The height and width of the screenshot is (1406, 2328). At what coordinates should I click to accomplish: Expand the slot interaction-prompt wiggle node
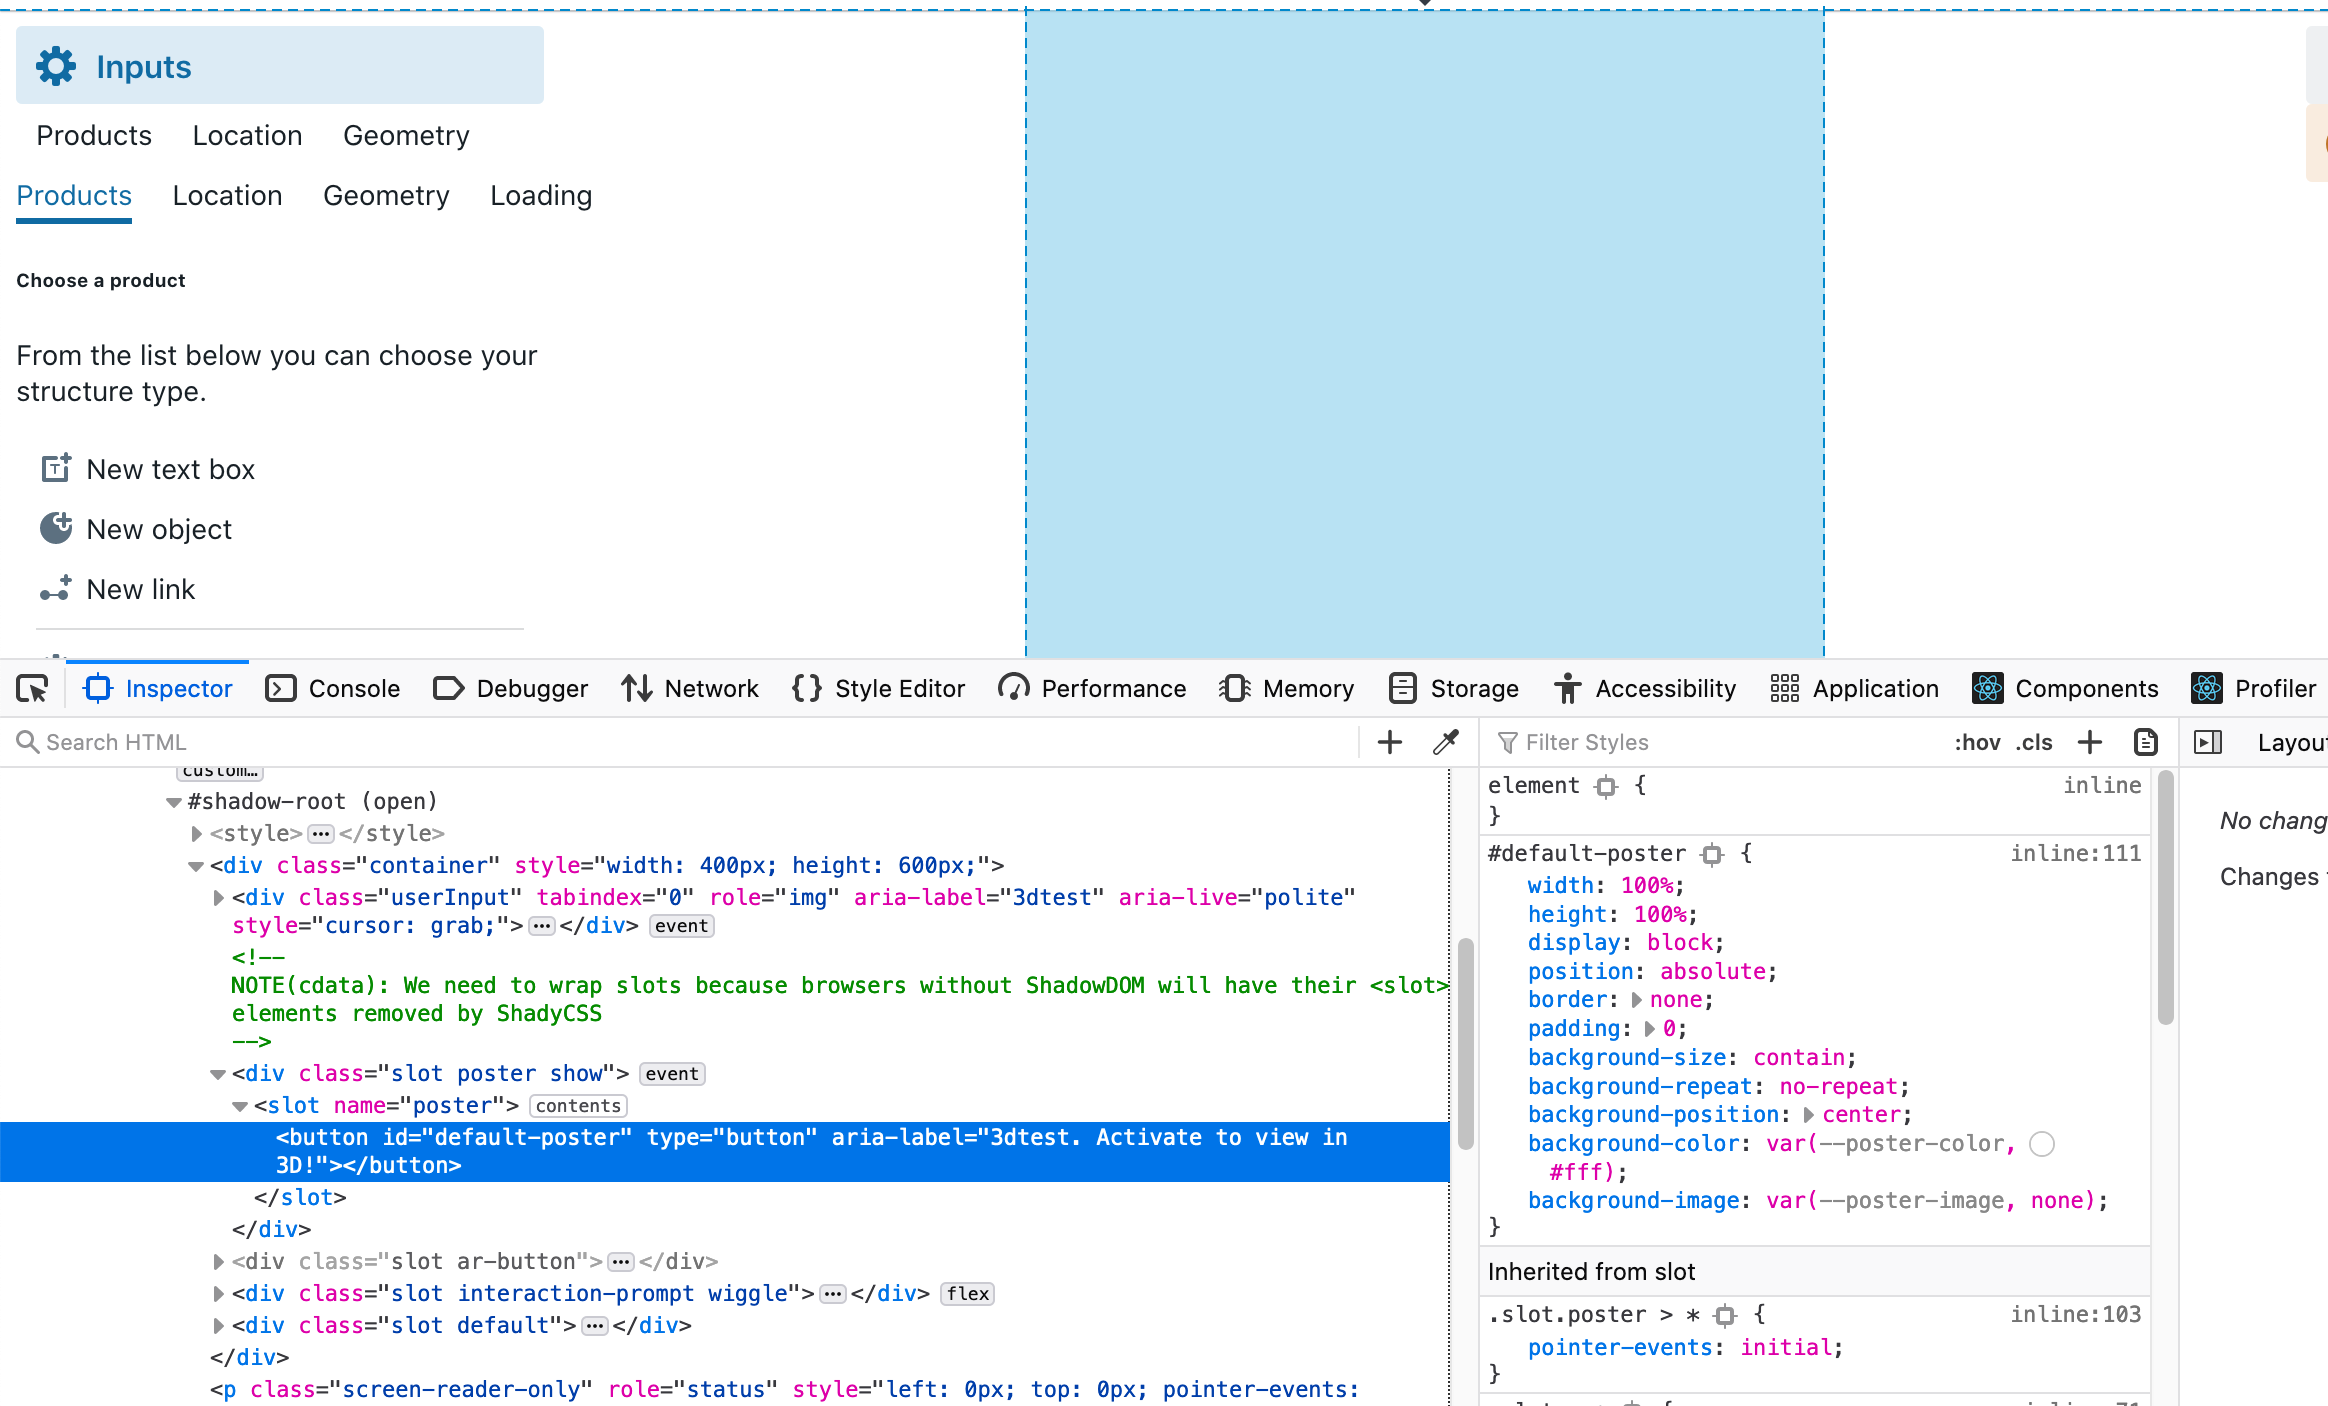click(x=218, y=1294)
